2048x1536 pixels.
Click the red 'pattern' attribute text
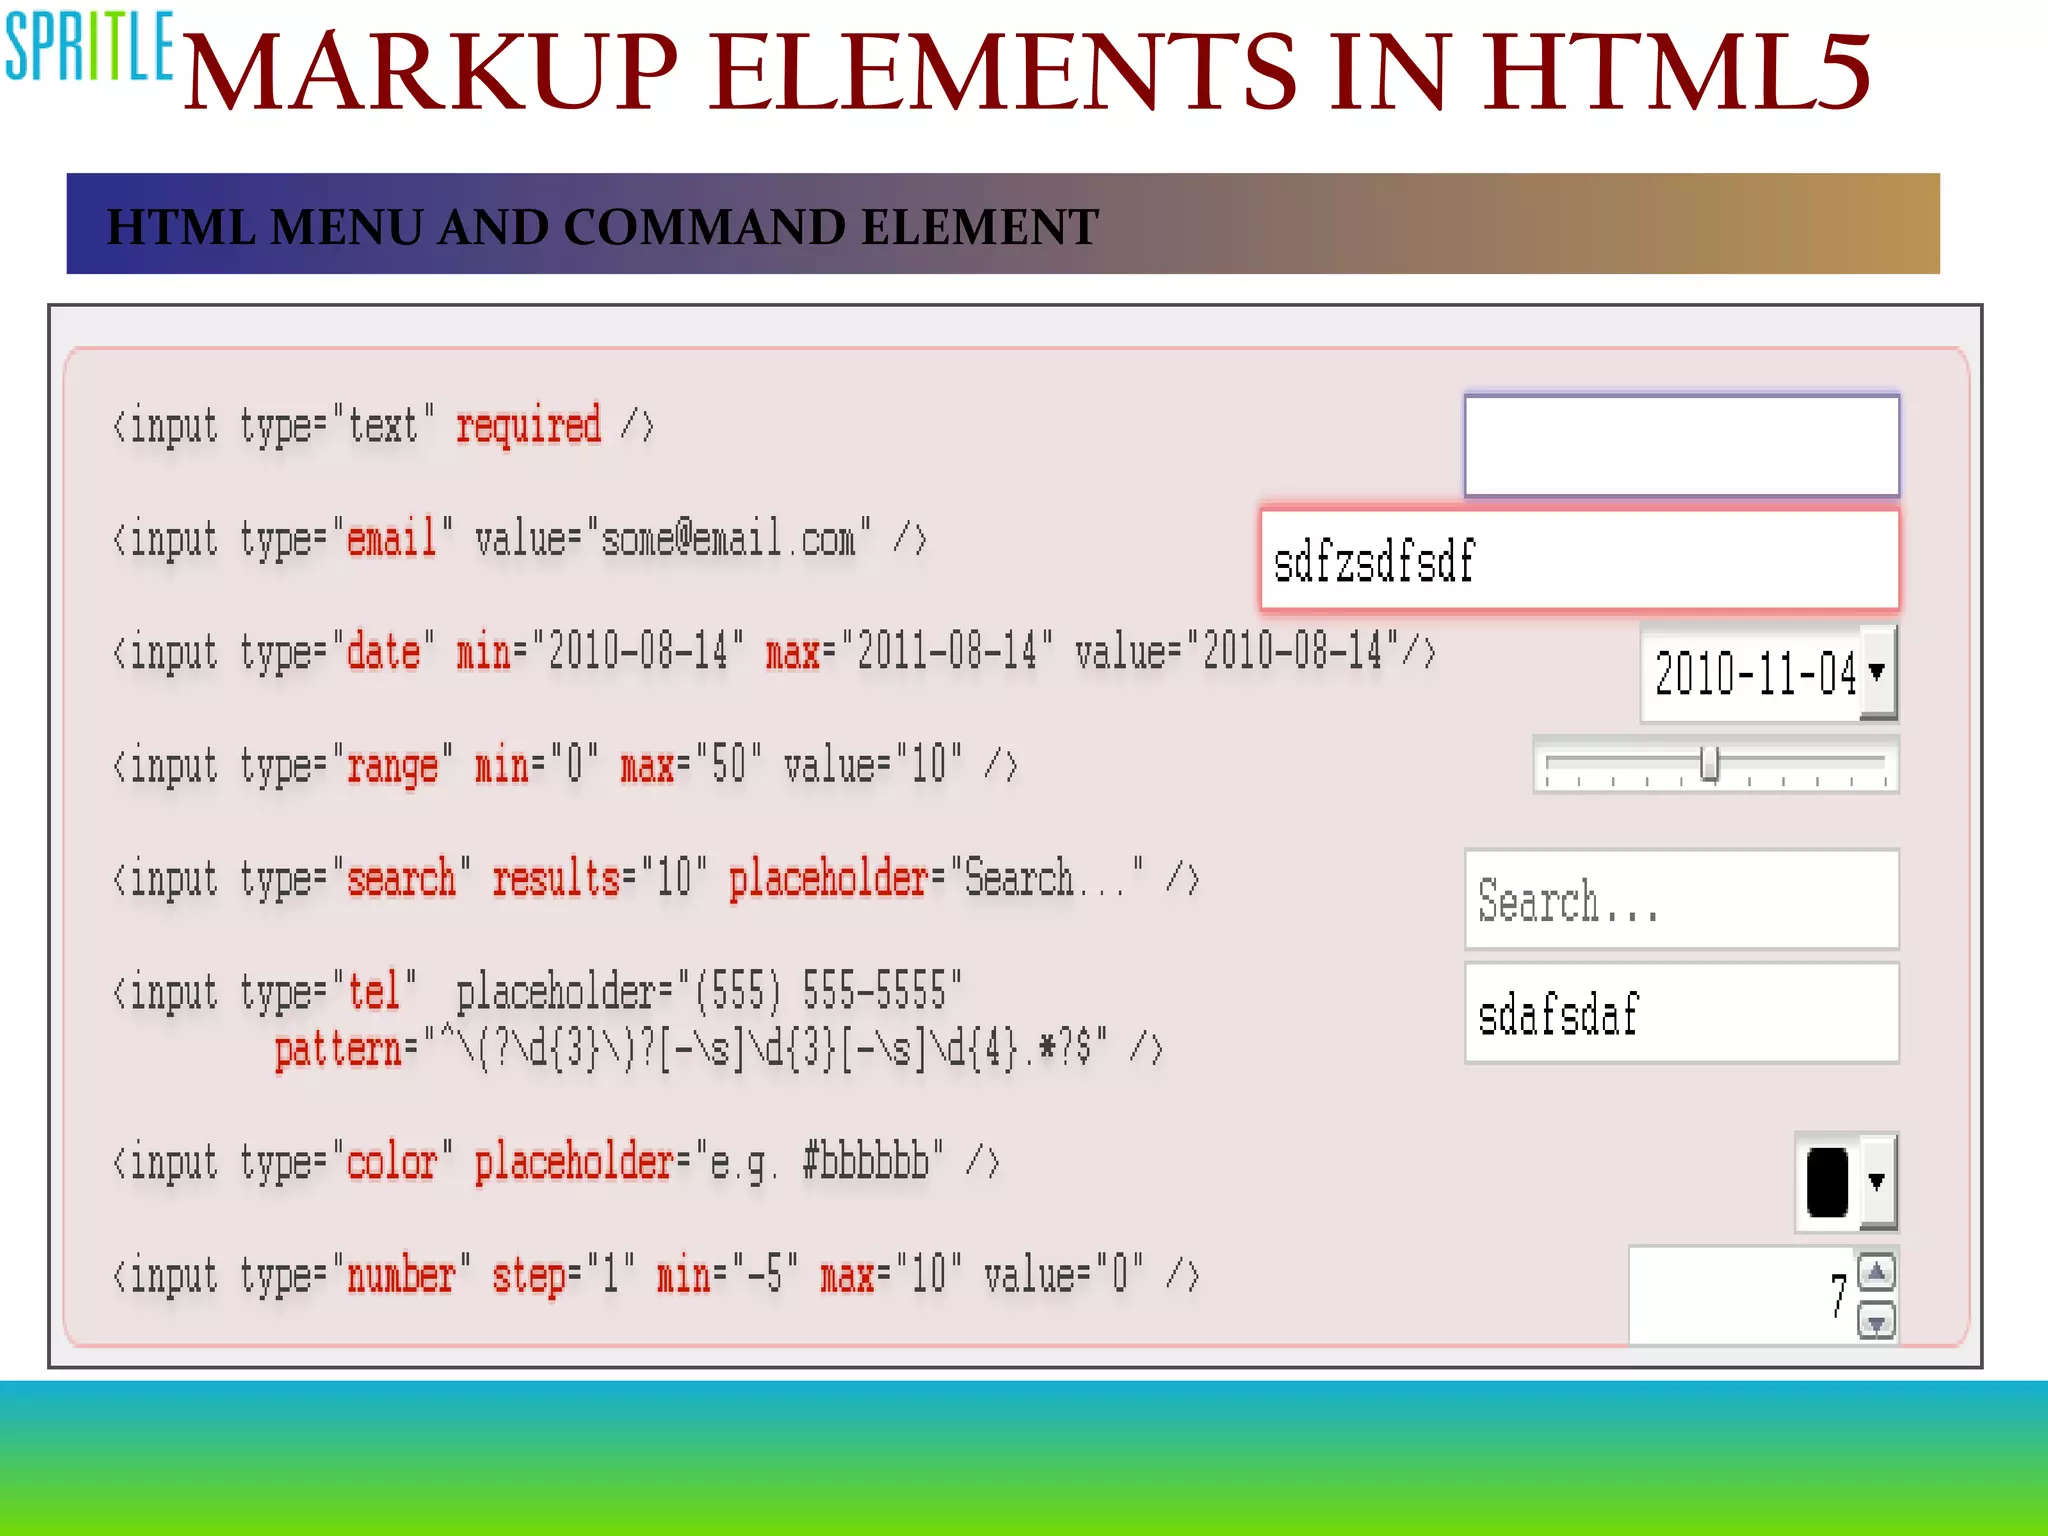[338, 1050]
